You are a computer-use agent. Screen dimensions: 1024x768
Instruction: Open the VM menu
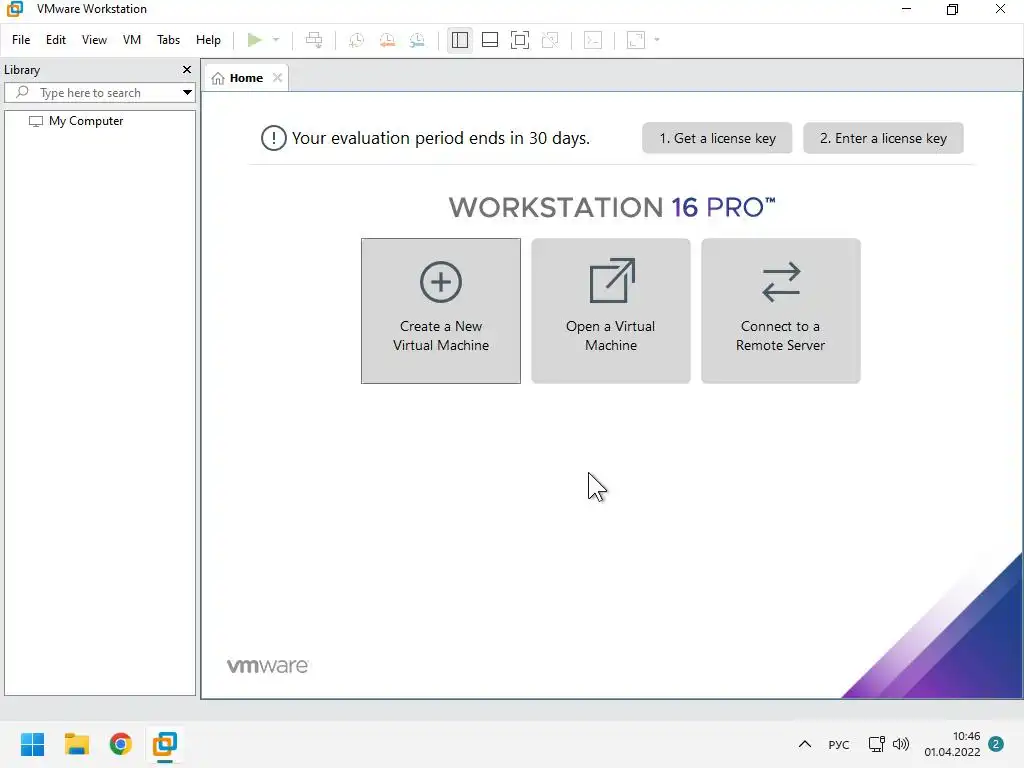(132, 40)
